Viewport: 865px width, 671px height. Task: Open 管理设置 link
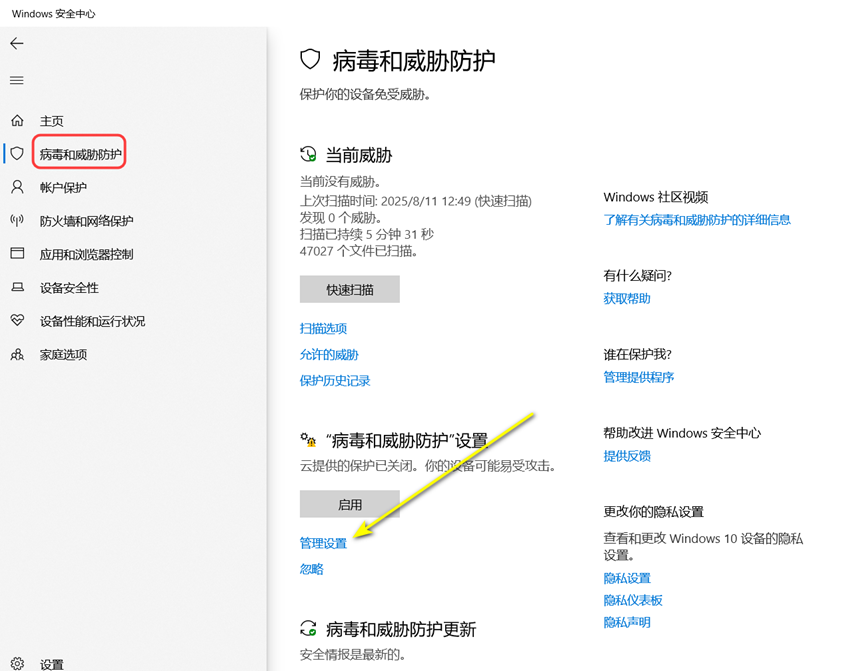click(323, 543)
